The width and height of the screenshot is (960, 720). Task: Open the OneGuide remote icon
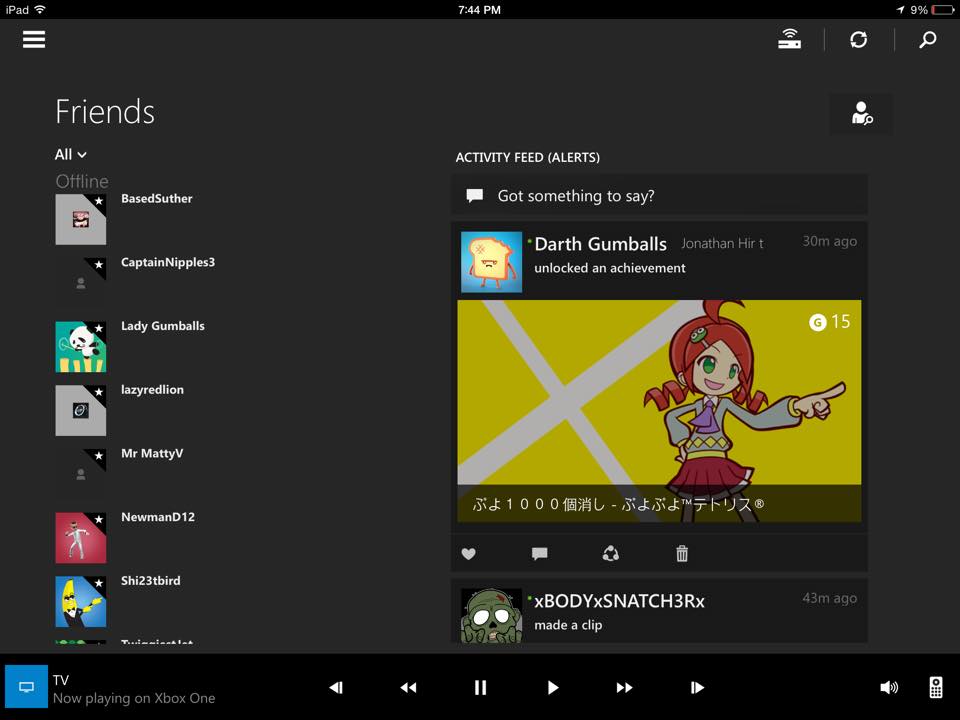pyautogui.click(x=935, y=687)
